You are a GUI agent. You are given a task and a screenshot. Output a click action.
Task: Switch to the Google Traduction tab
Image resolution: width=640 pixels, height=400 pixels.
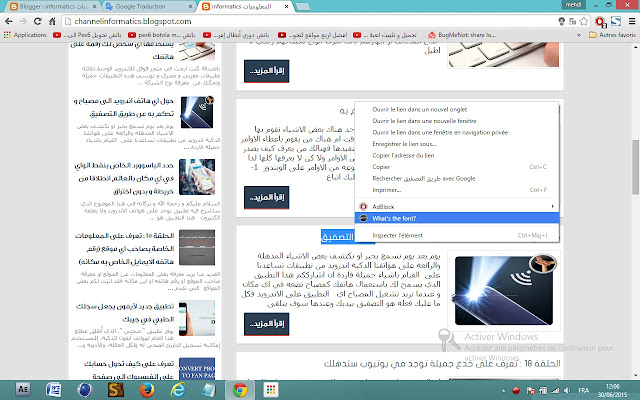pyautogui.click(x=149, y=7)
